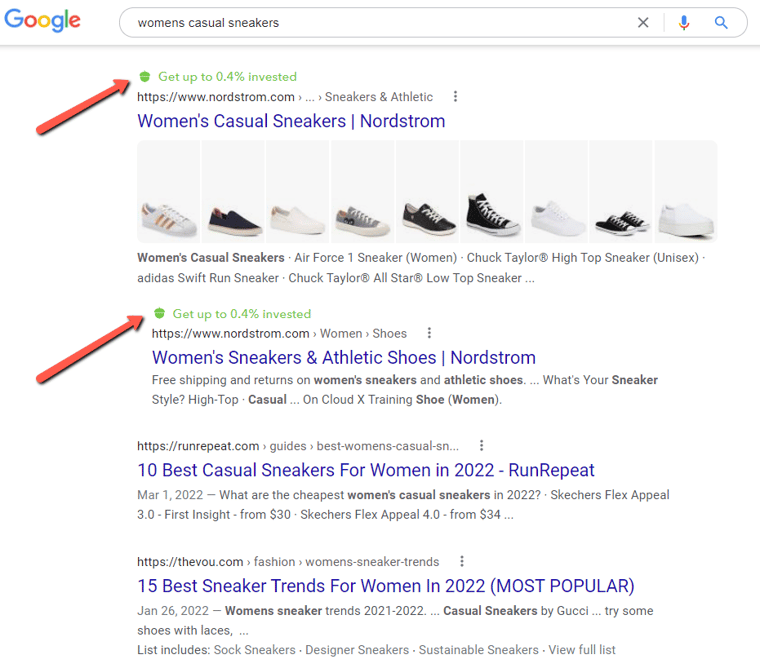Click the 'https://www.nordstrom.com › Women › Shoes' URL
This screenshot has width=760, height=668.
click(279, 334)
